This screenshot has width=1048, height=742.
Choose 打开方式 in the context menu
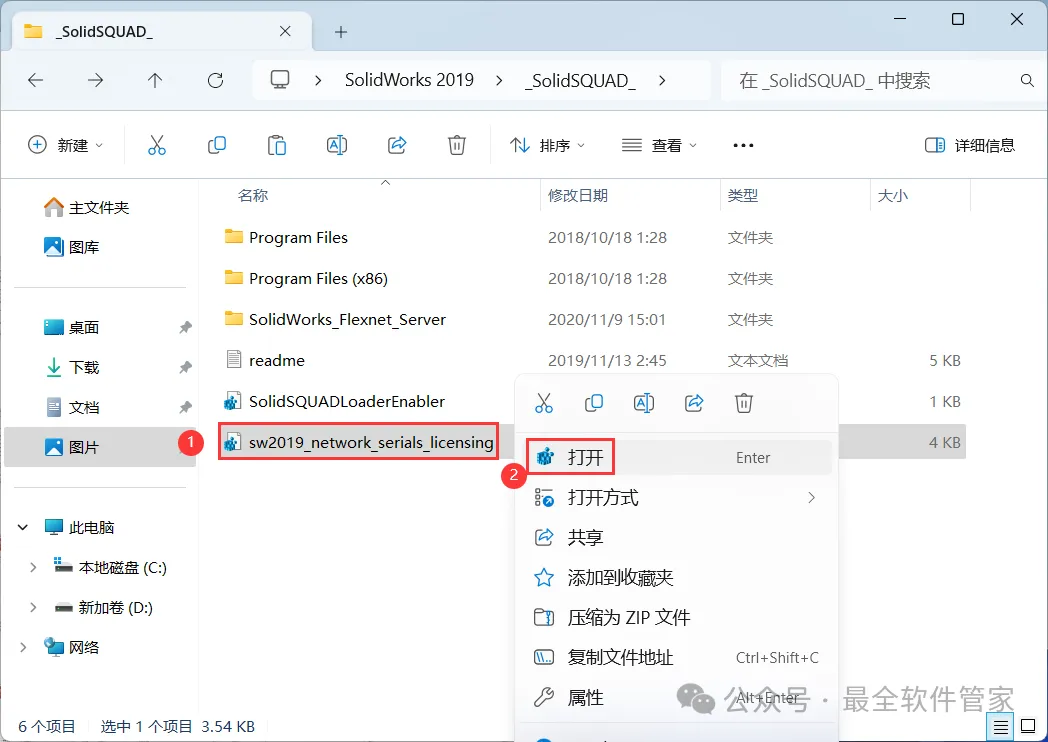[x=676, y=498]
